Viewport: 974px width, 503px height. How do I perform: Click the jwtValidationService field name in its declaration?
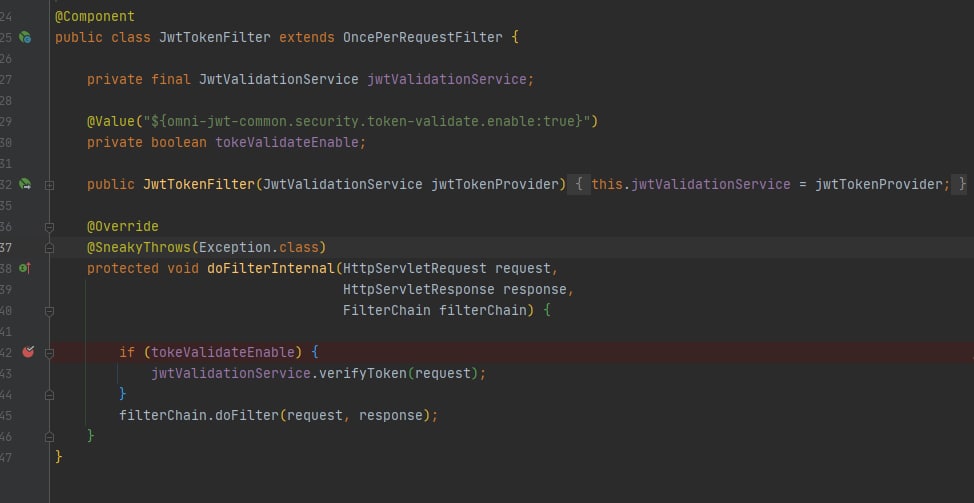(x=447, y=79)
